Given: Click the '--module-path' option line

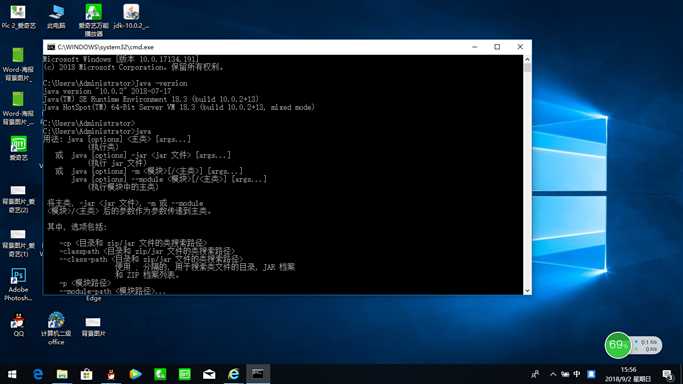Looking at the screenshot, I should coord(112,291).
